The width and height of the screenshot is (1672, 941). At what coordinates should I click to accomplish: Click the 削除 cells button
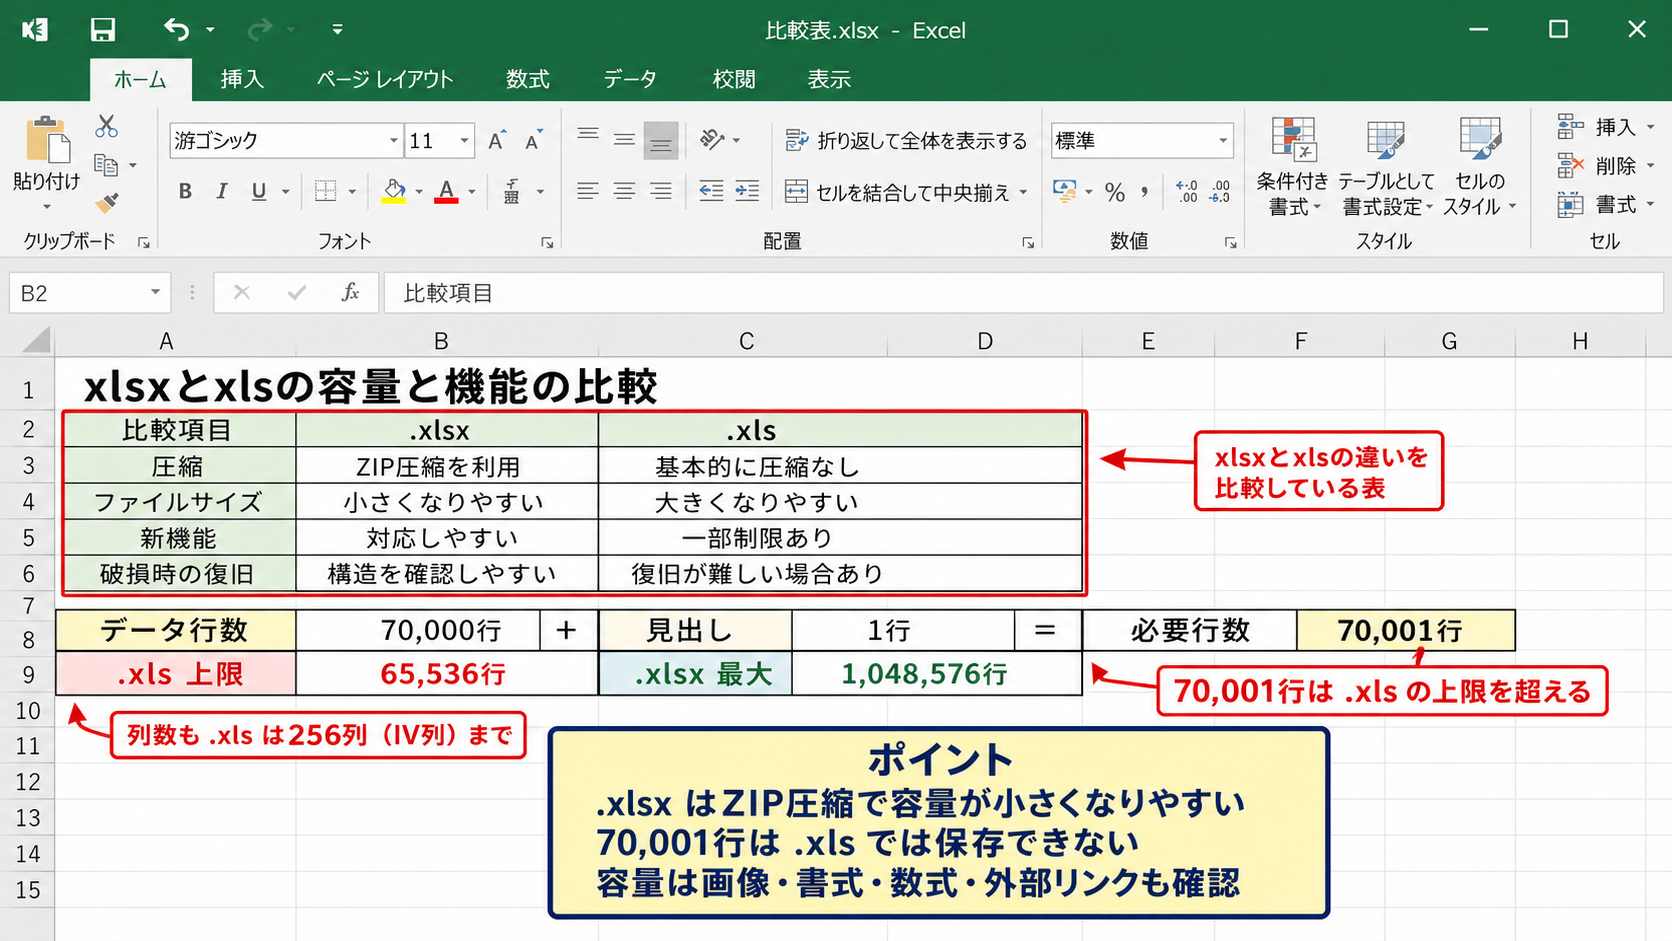click(x=1606, y=165)
